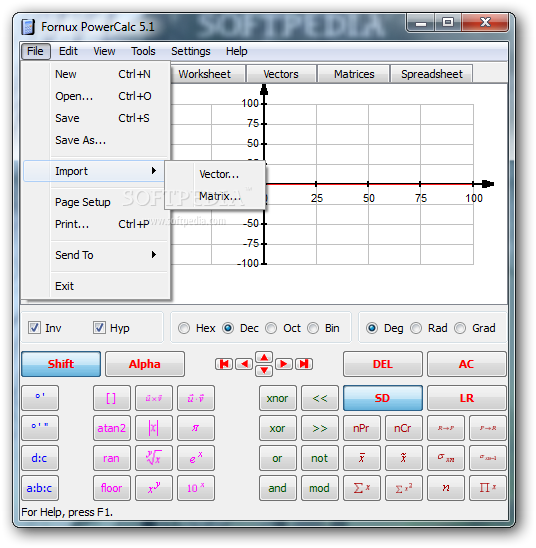Select the Bin radio button
Image resolution: width=536 pixels, height=548 pixels.
(313, 328)
